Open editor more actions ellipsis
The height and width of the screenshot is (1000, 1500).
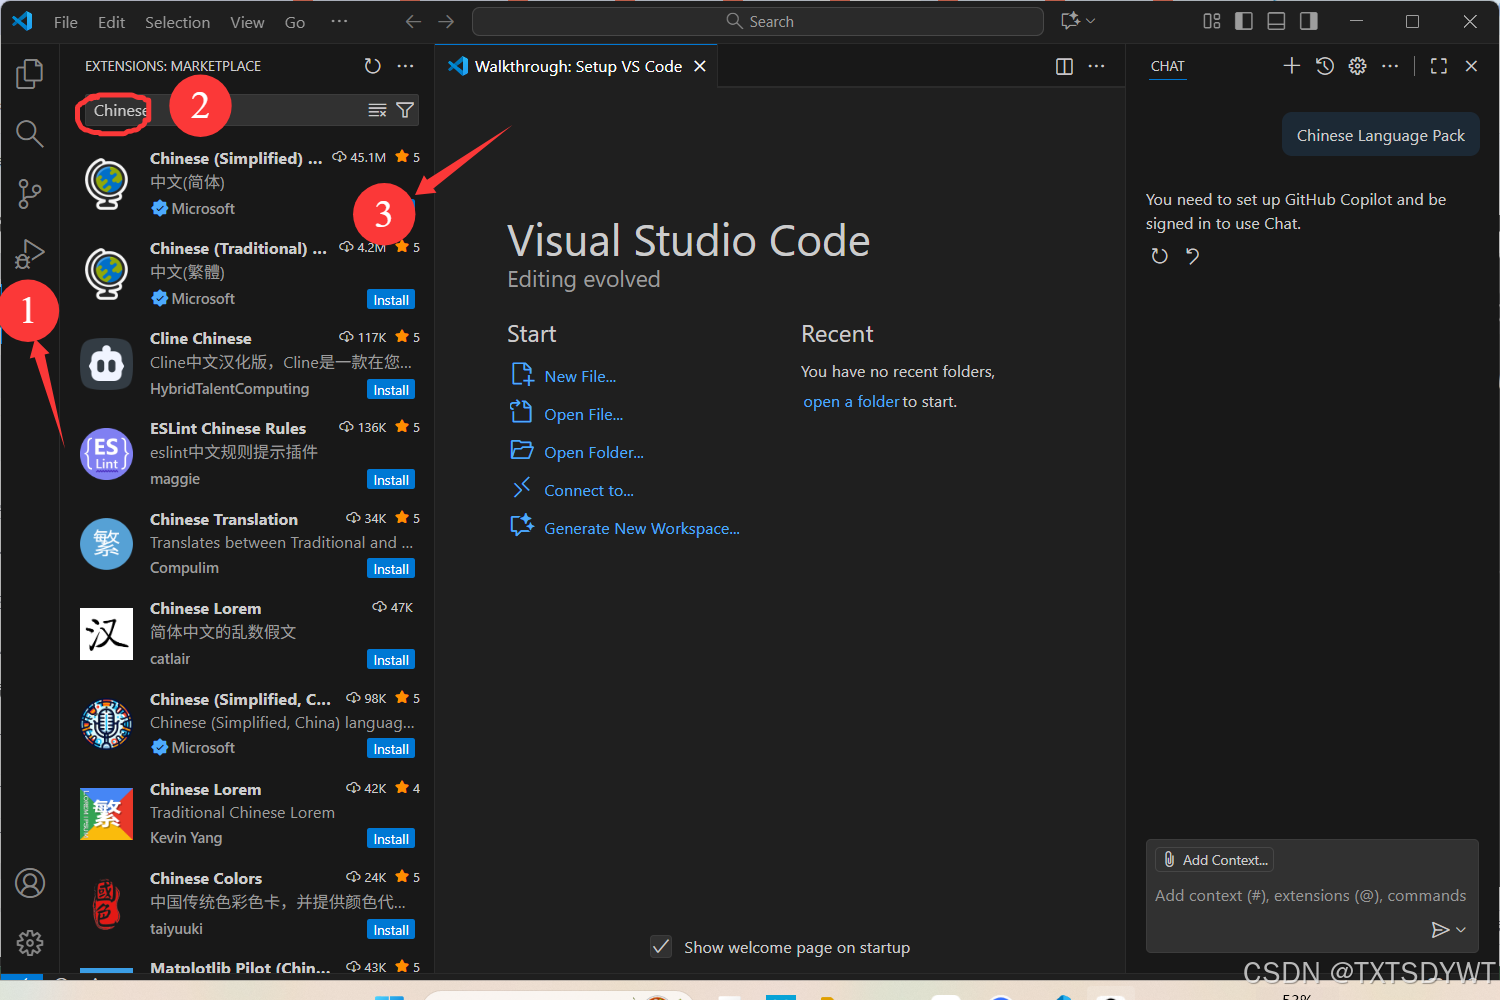tap(1097, 66)
